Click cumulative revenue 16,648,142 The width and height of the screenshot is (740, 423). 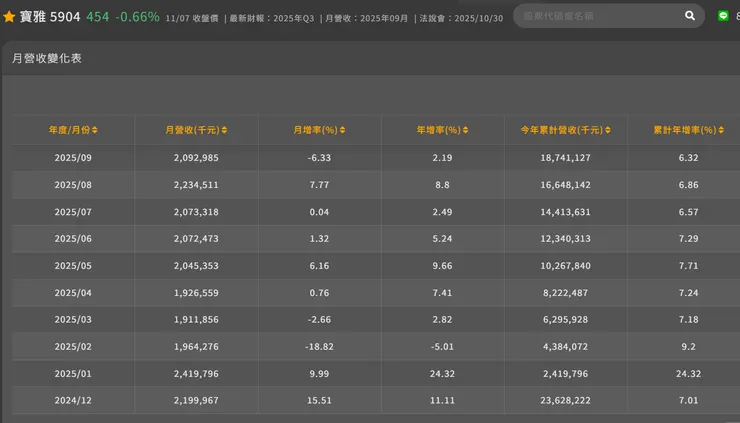tap(565, 185)
